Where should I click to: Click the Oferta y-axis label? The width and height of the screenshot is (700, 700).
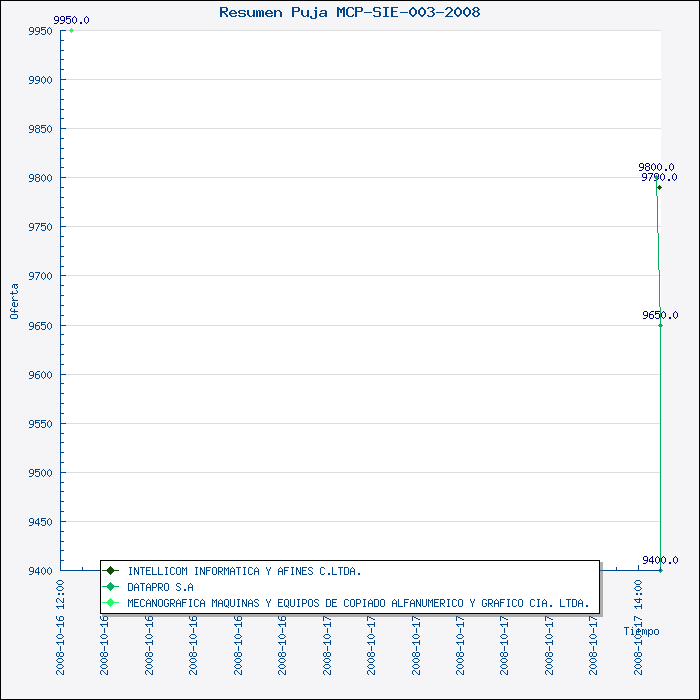coord(14,301)
